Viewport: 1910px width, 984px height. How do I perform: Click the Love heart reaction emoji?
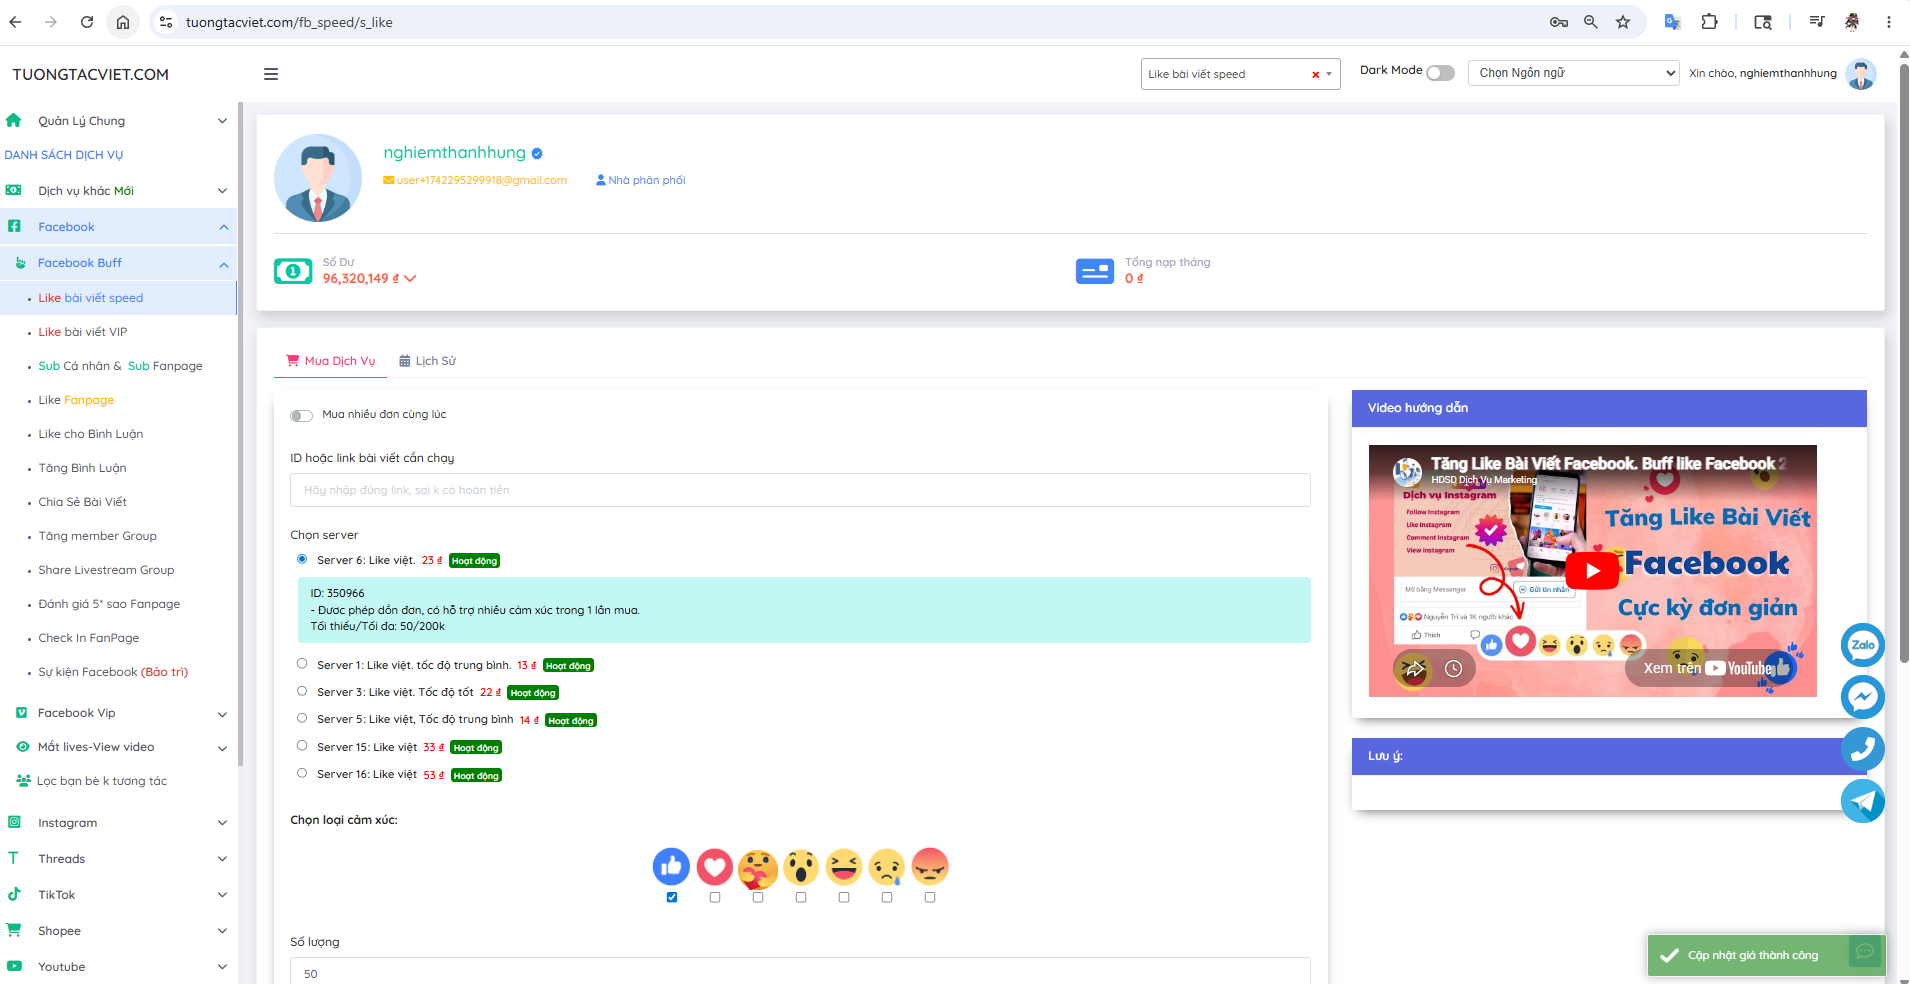(714, 866)
